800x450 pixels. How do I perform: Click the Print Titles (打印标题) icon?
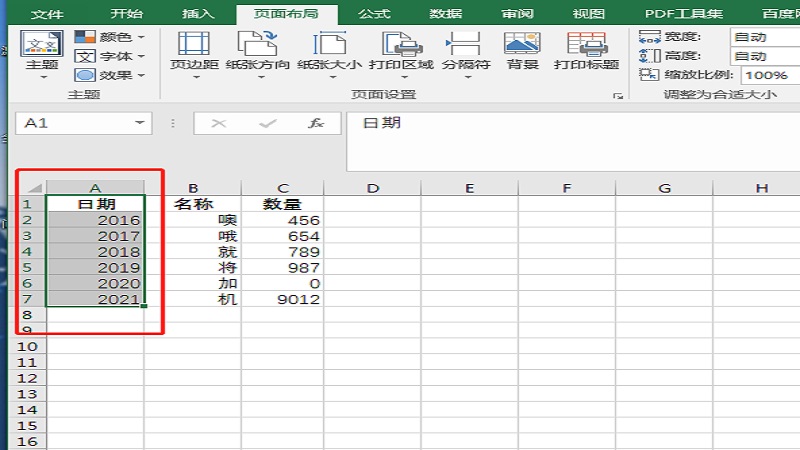[x=587, y=50]
